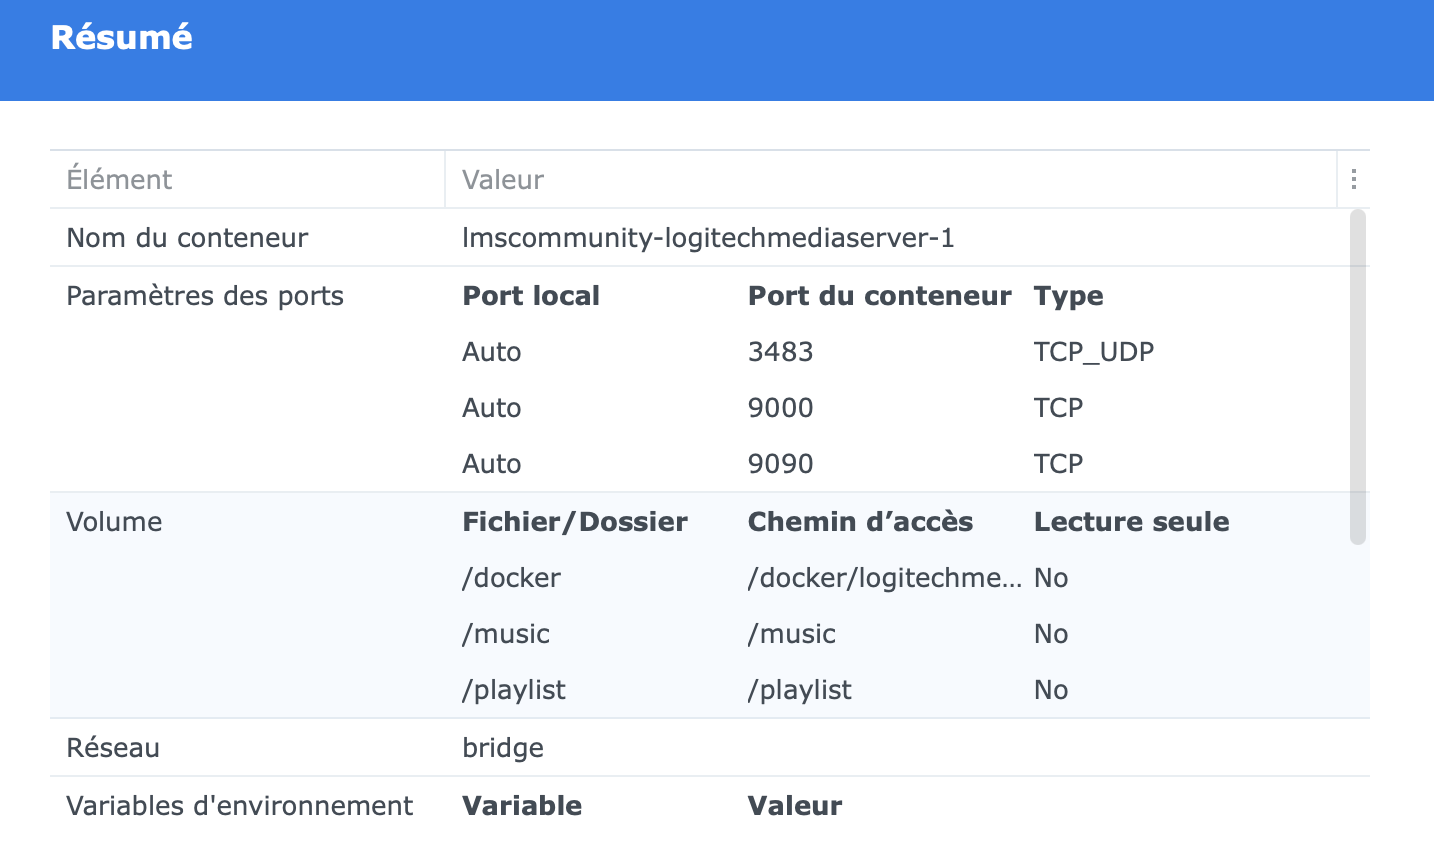Open the column options three-dot menu
This screenshot has height=848, width=1434.
tap(1353, 179)
